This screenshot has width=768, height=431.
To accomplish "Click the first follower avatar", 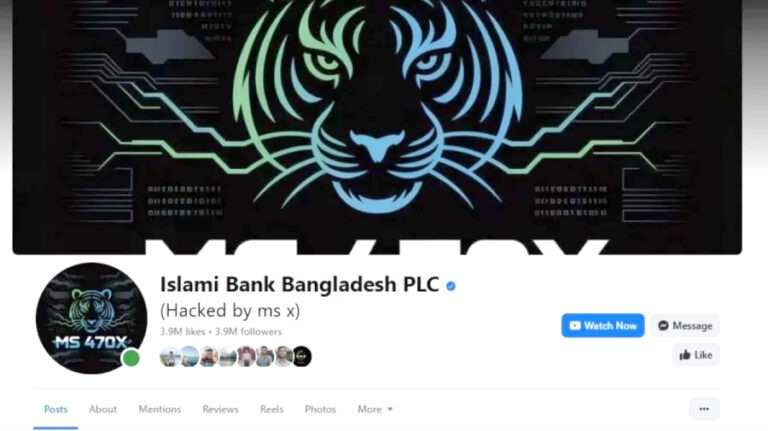I will click(x=170, y=356).
